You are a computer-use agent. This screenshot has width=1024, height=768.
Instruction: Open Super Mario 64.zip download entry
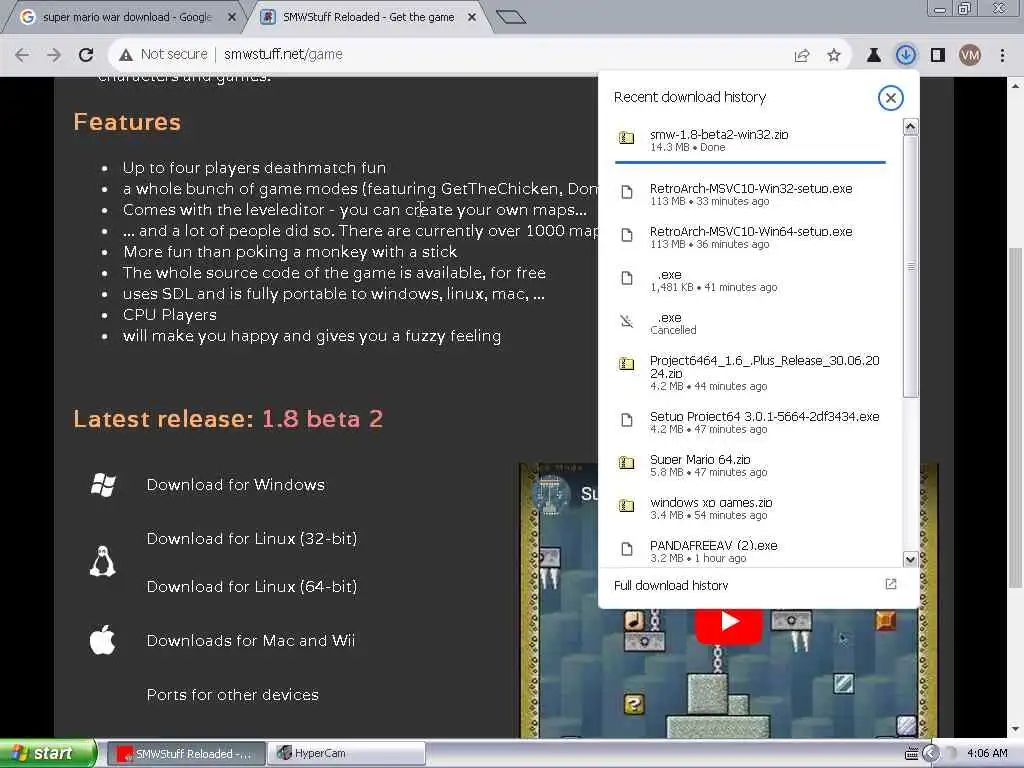tap(750, 465)
